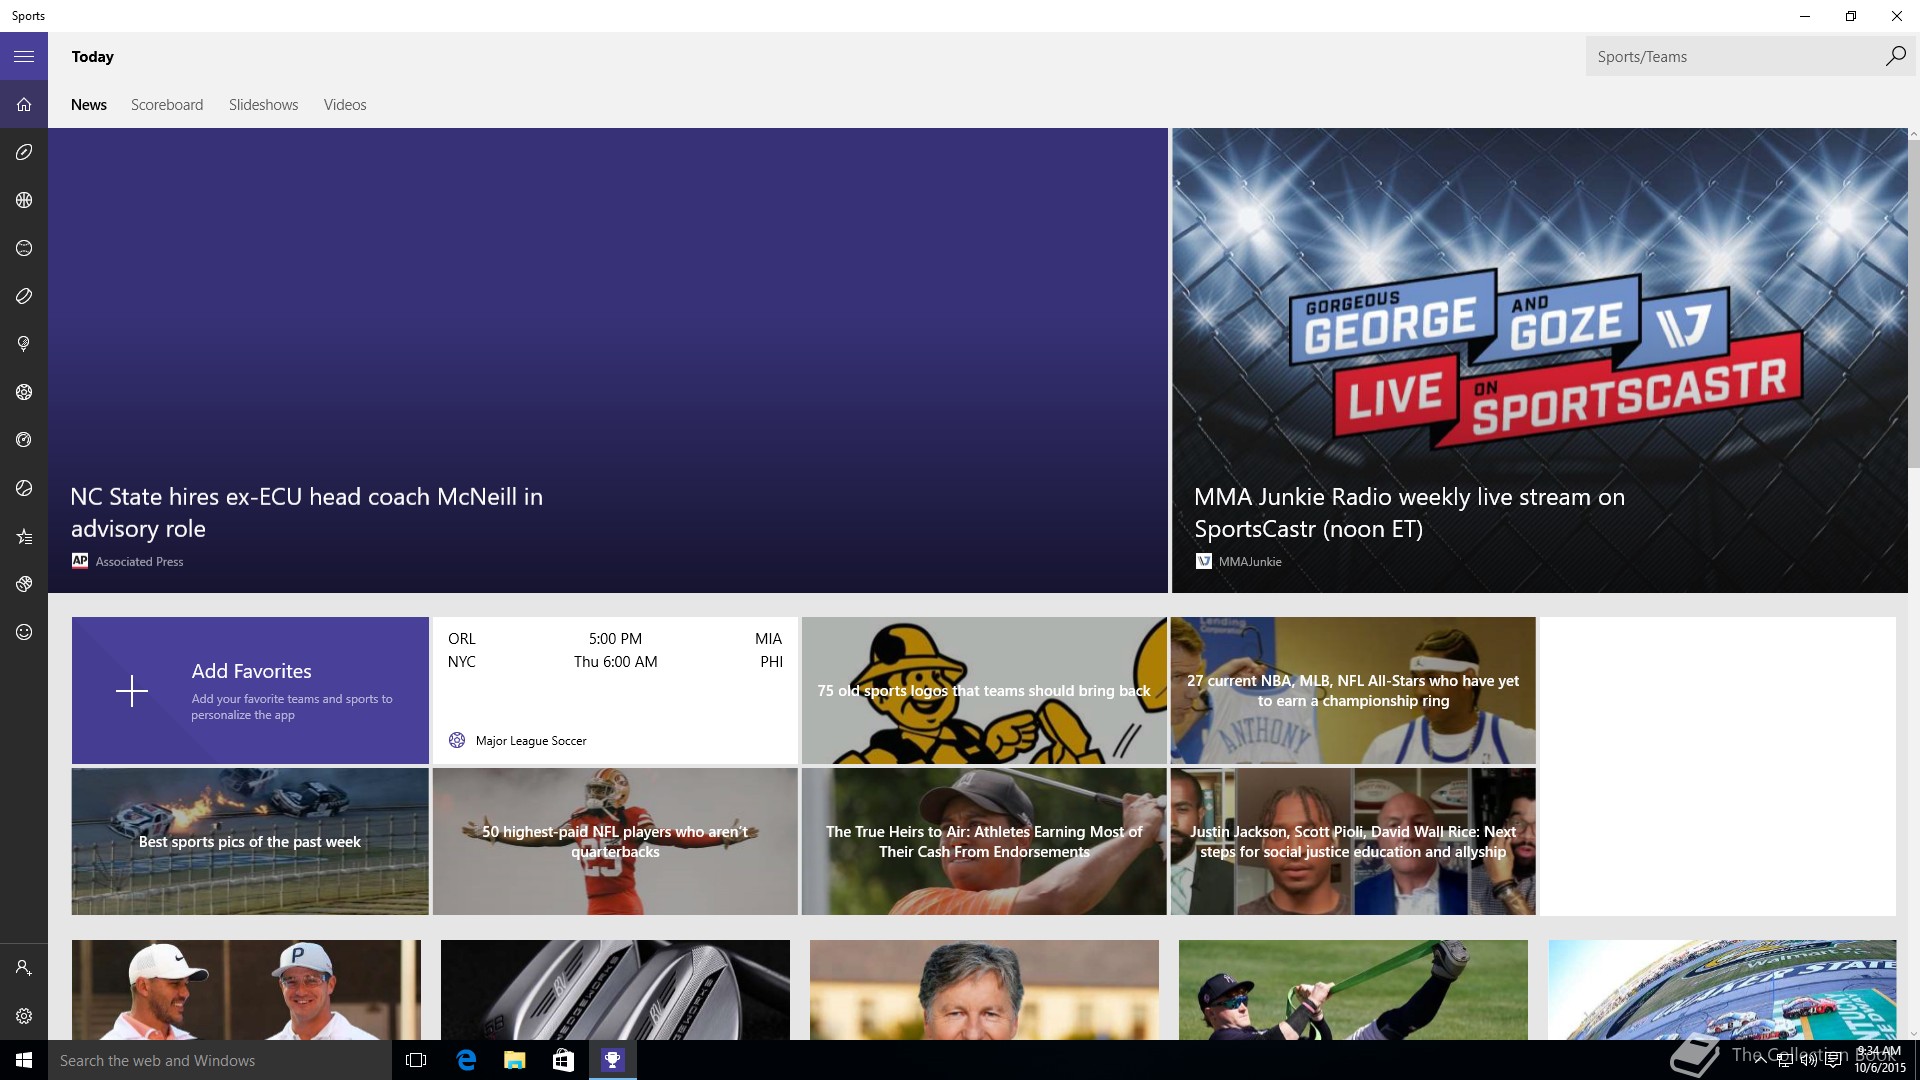Image resolution: width=1920 pixels, height=1080 pixels.
Task: Open Best sports pics of past week
Action: [x=250, y=842]
